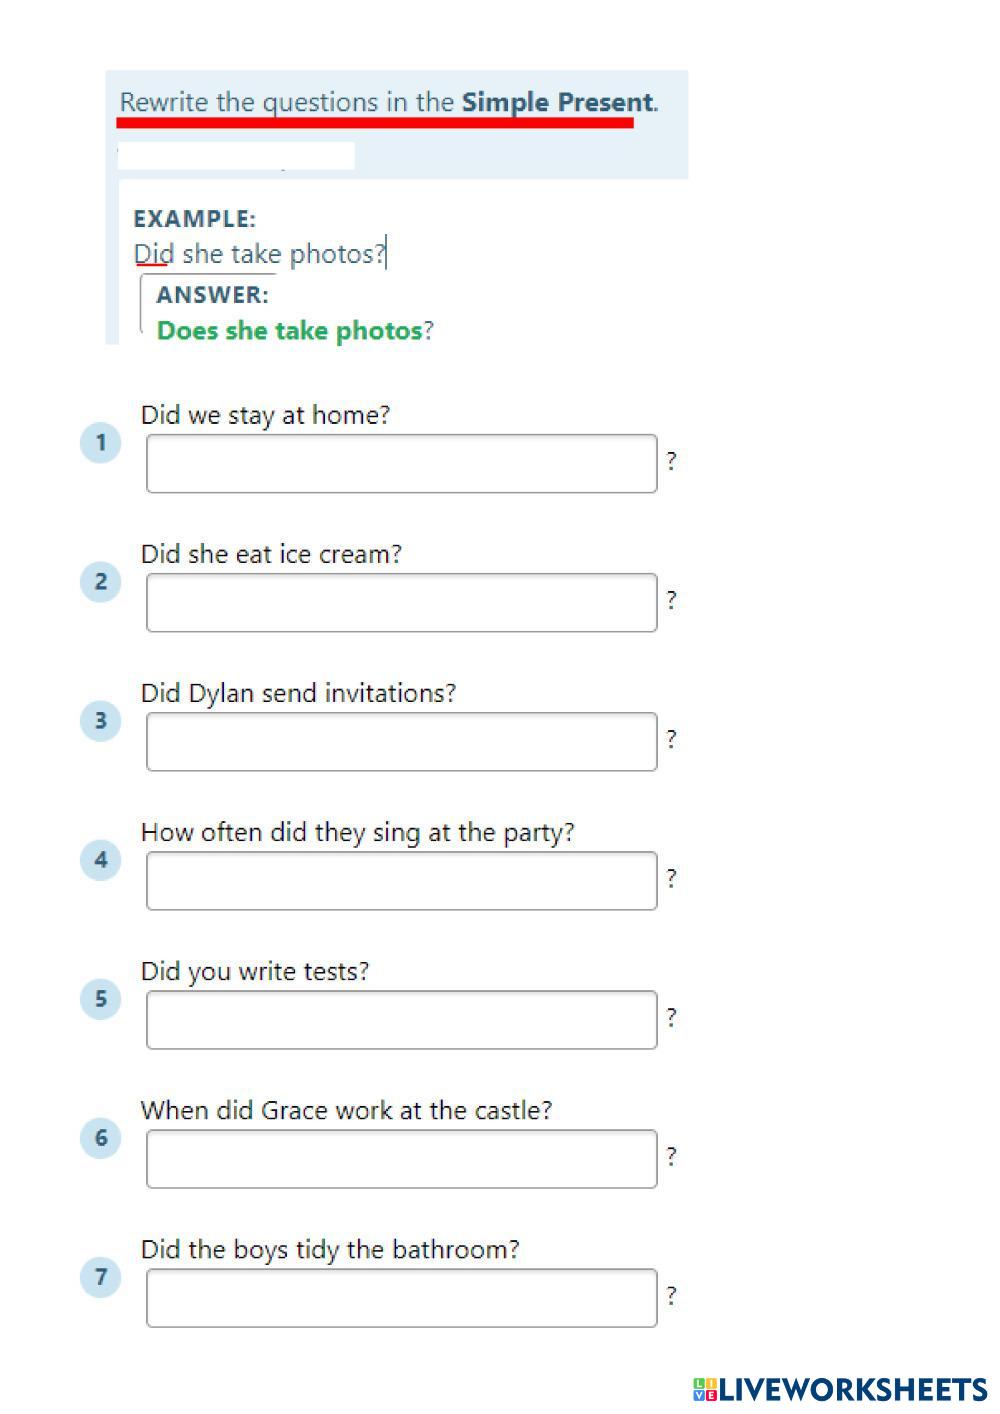
Task: Focus the answer field for question 4
Action: pyautogui.click(x=401, y=881)
